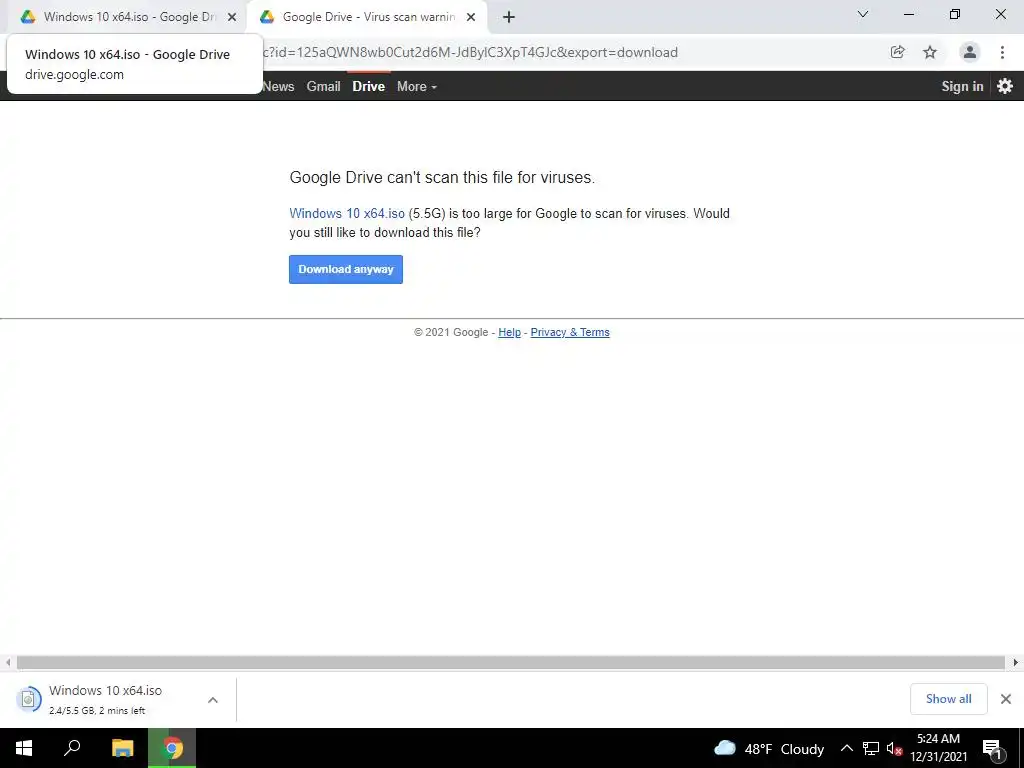Open taskbar search

click(x=72, y=748)
